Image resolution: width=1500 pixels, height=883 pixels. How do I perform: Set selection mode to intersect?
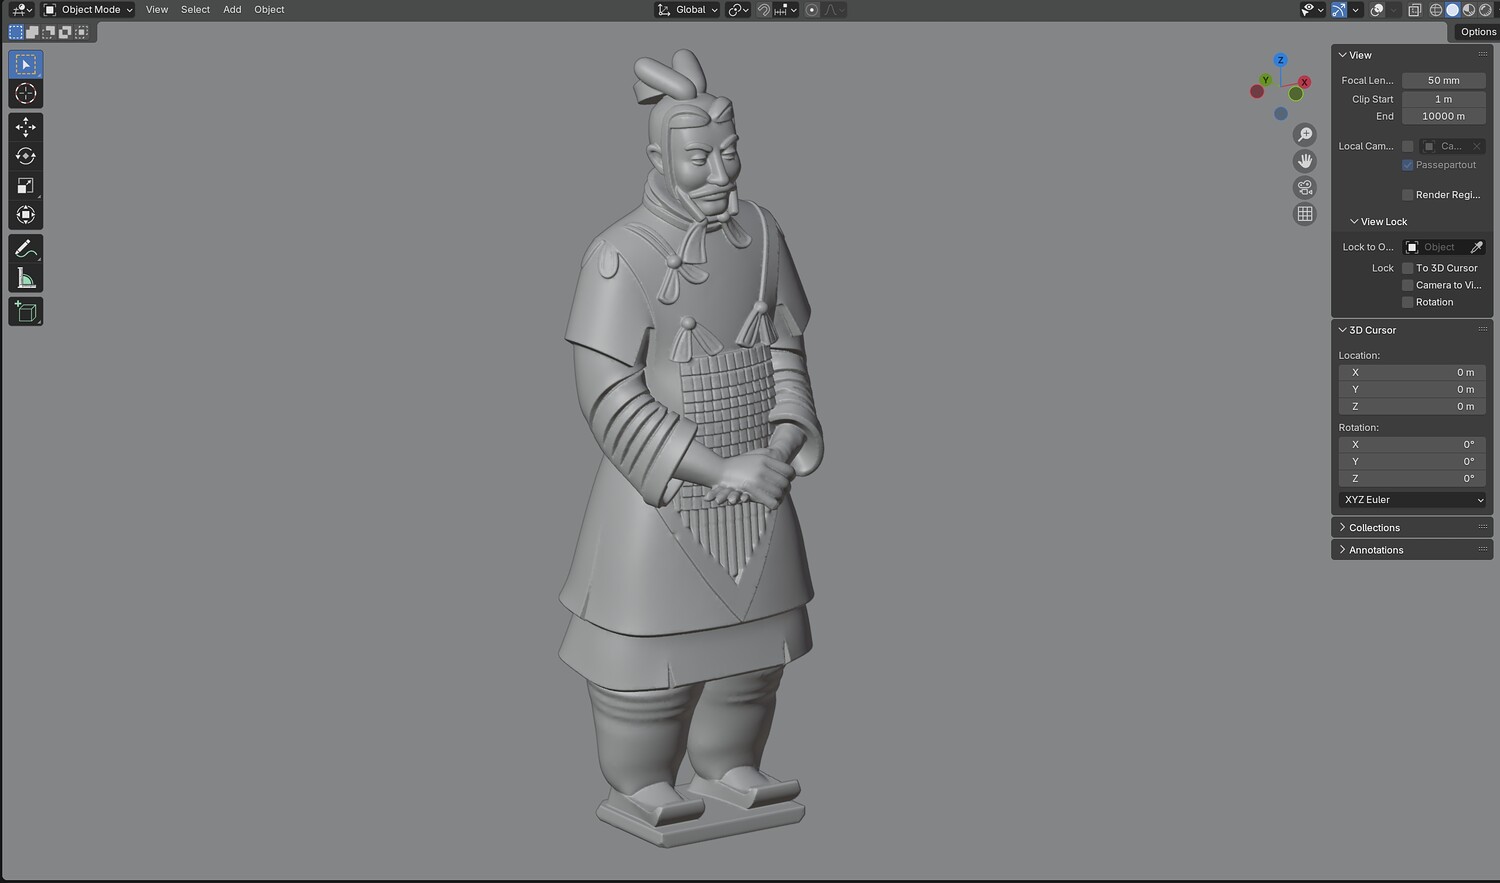click(81, 32)
